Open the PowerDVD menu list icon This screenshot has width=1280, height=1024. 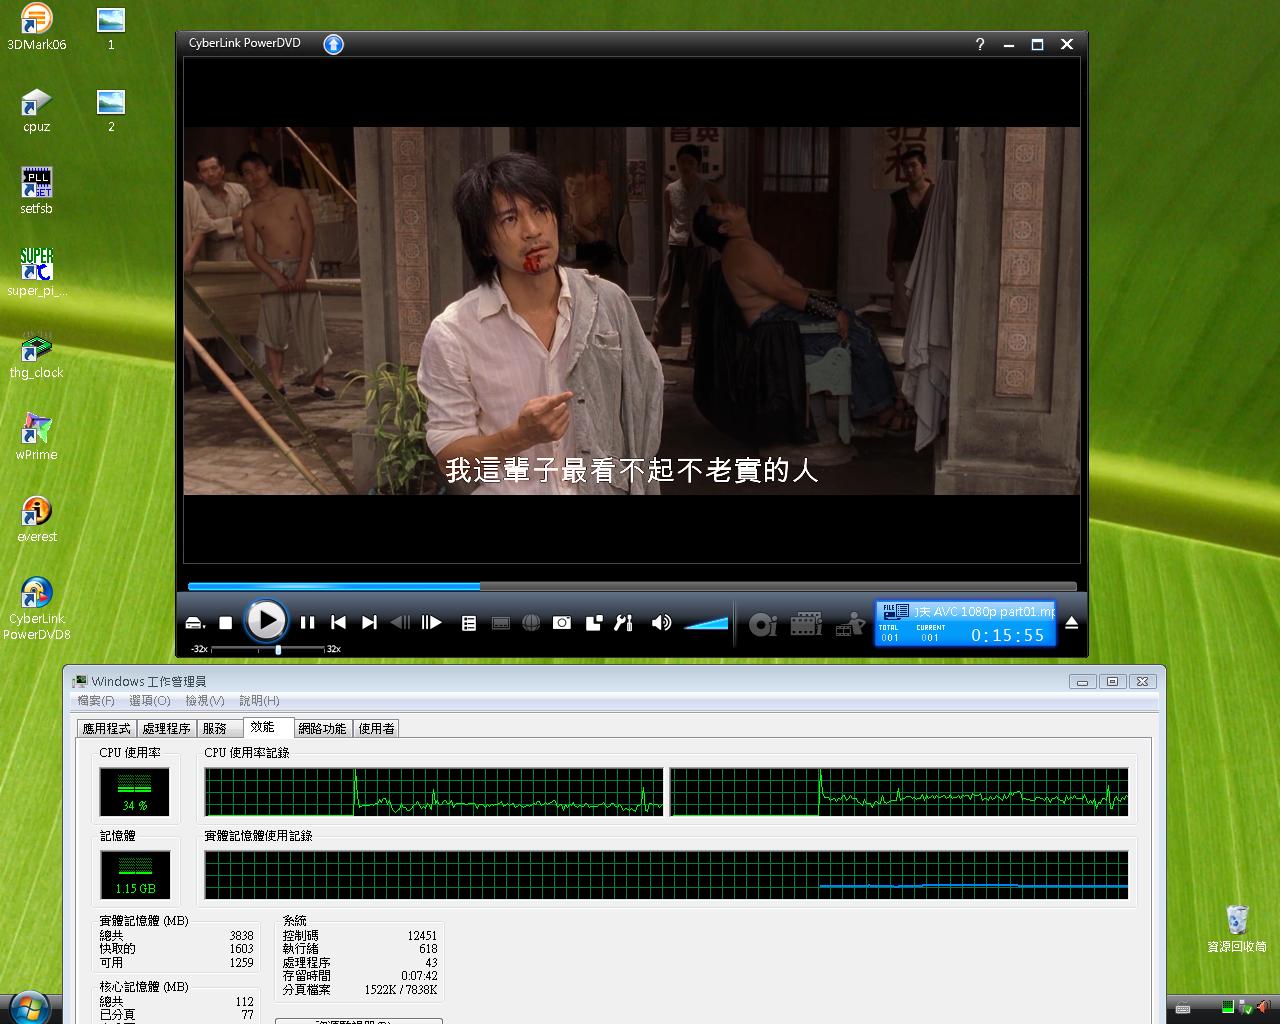(469, 623)
